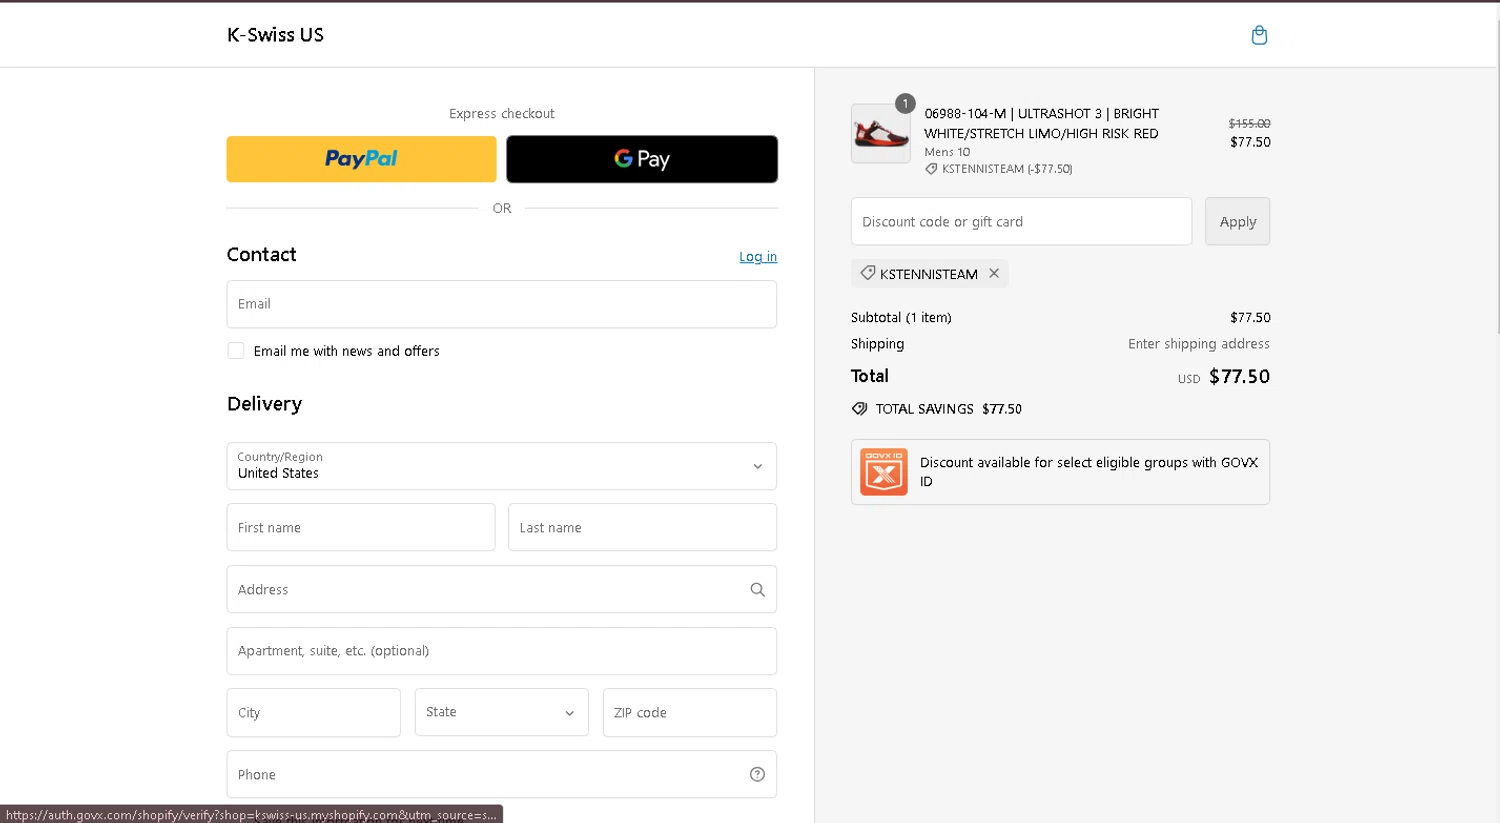1500x823 pixels.
Task: Open GOVX ID discount offer banner
Action: coord(1060,472)
